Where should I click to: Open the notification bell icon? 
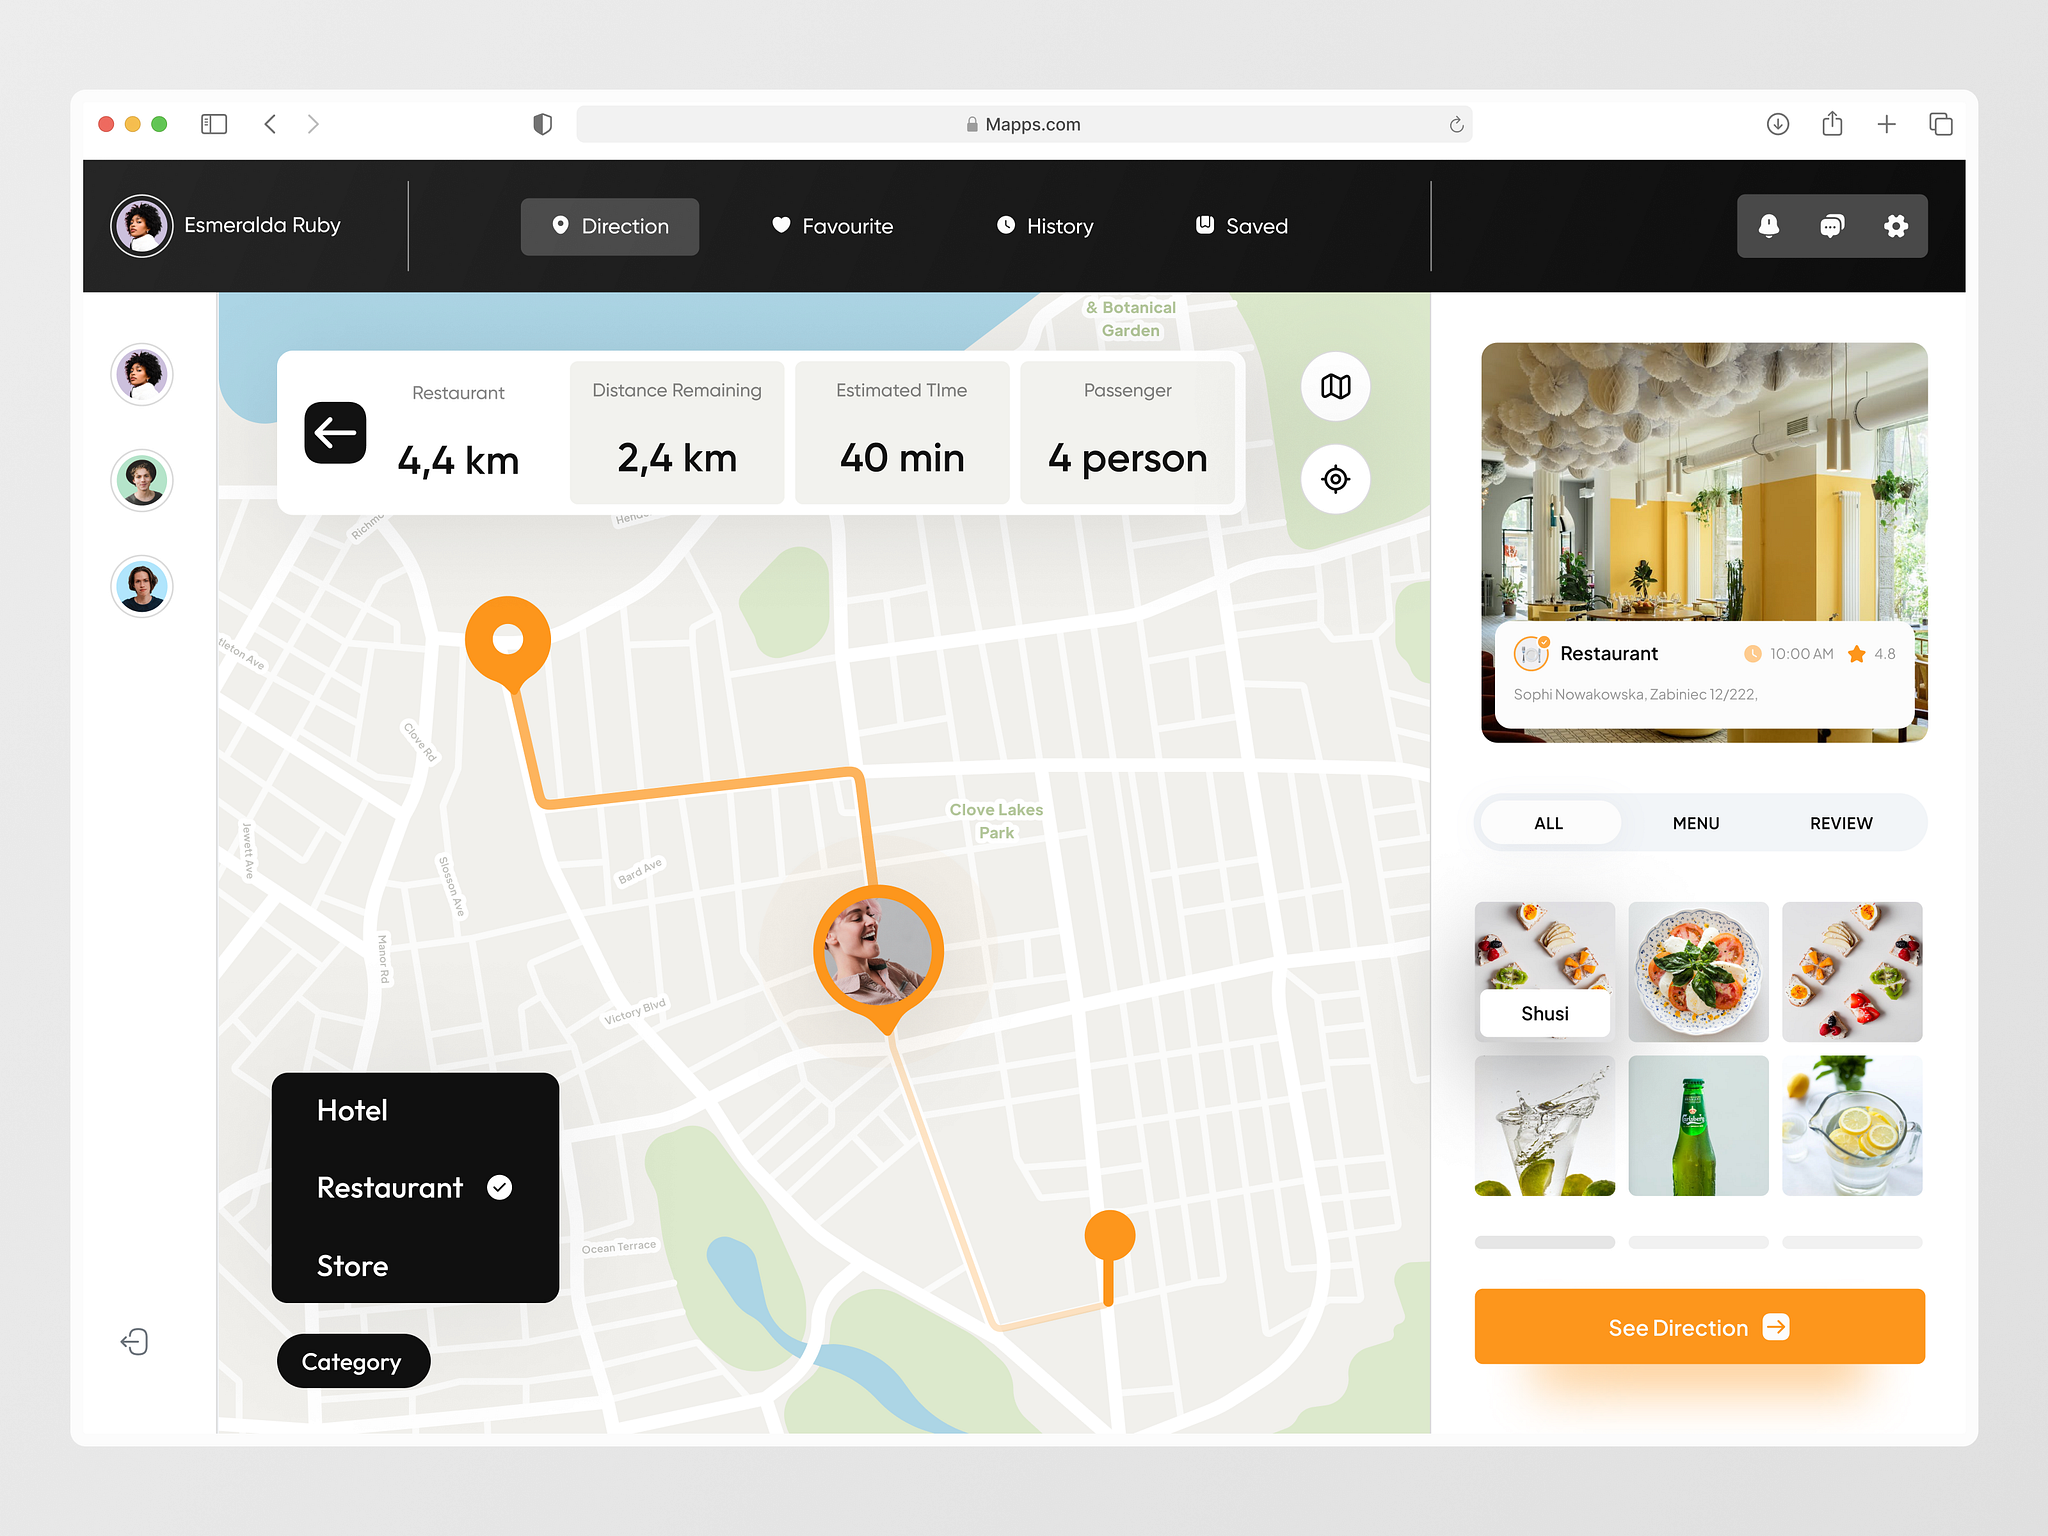pyautogui.click(x=1770, y=226)
